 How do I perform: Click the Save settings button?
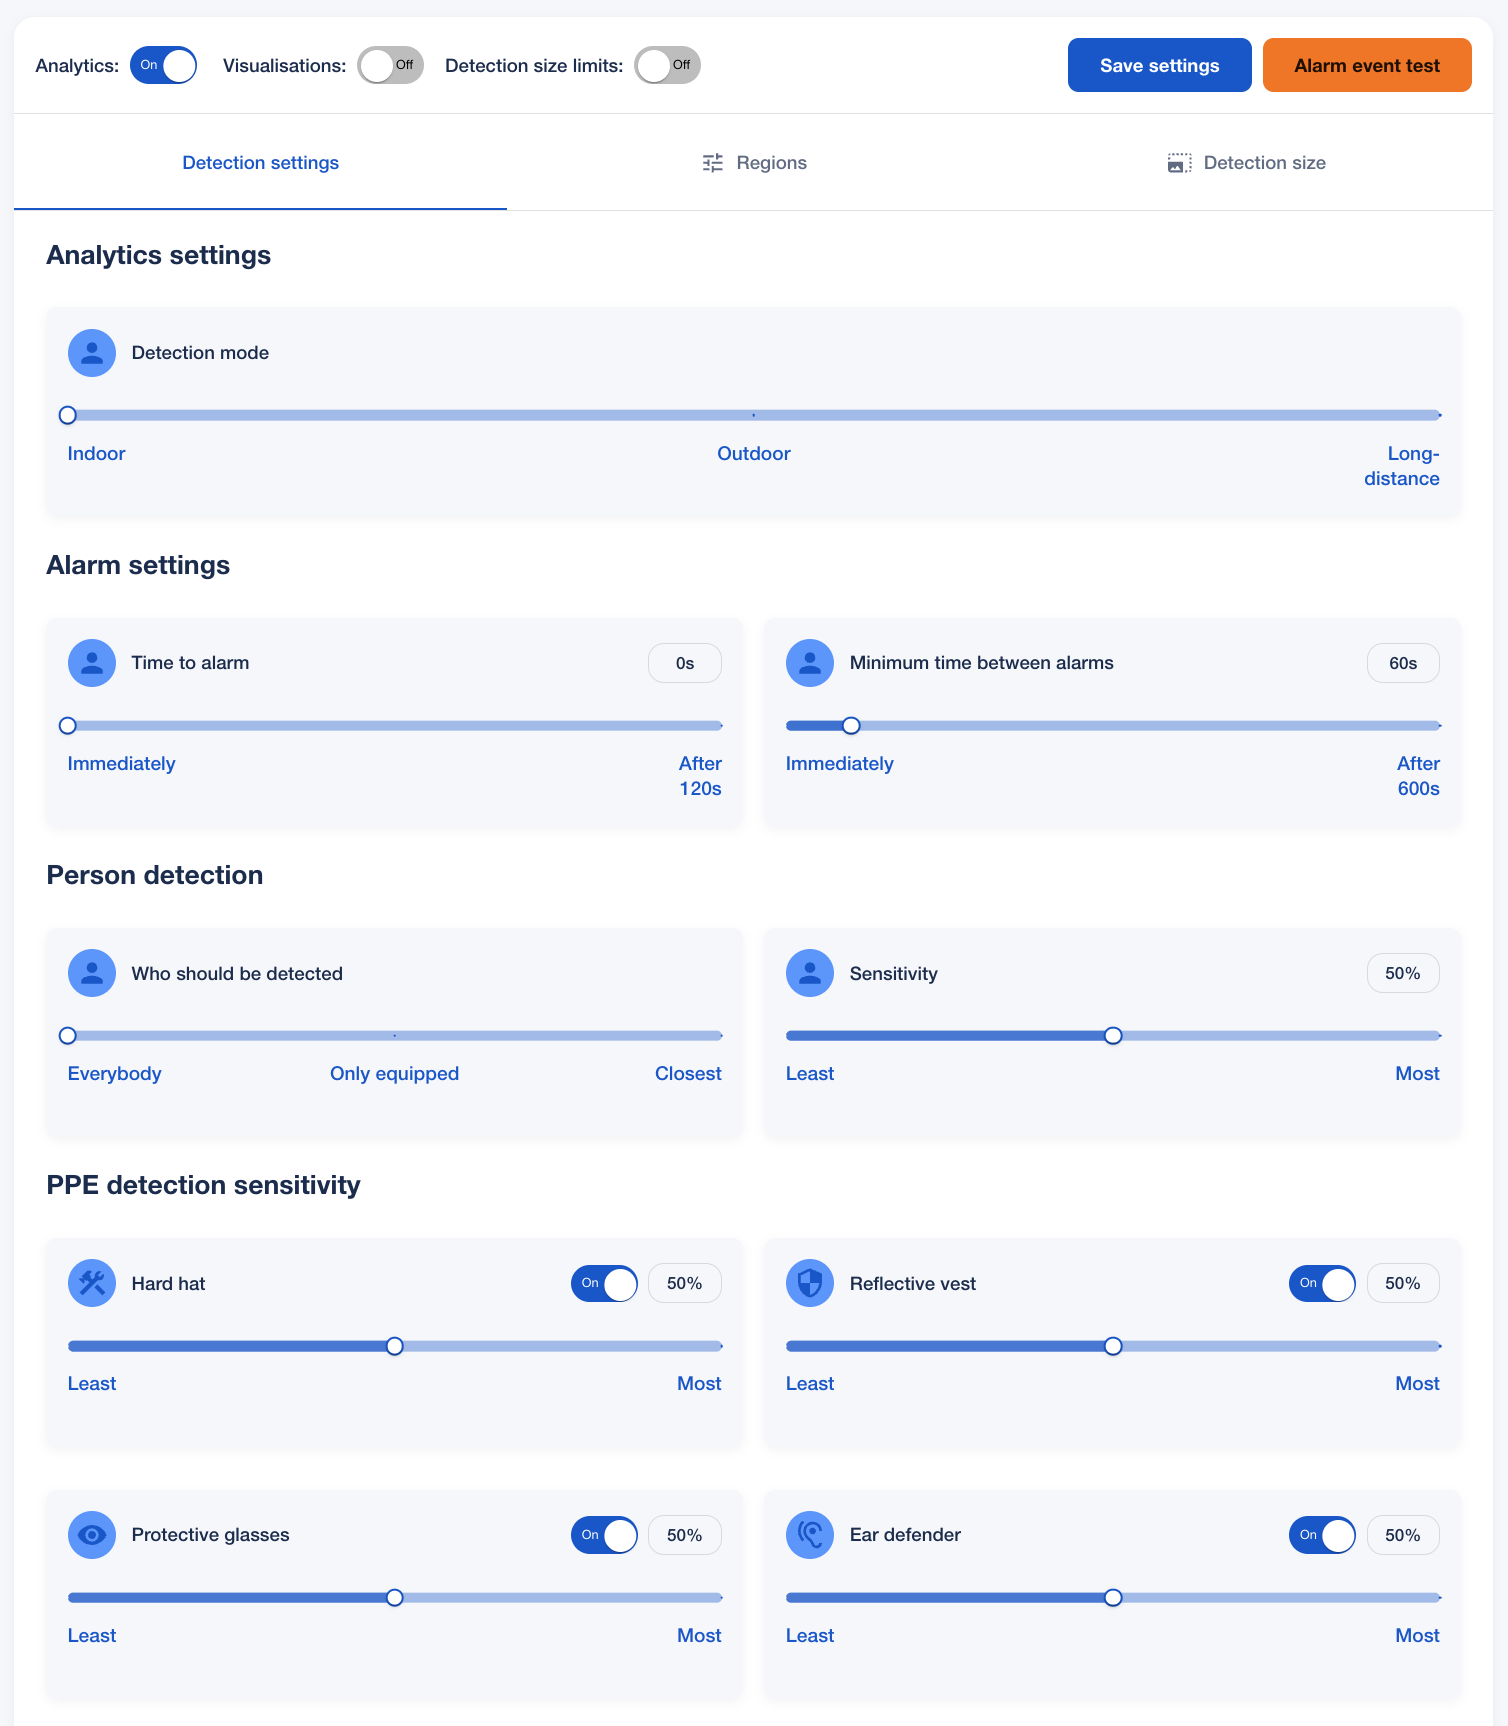tap(1159, 66)
